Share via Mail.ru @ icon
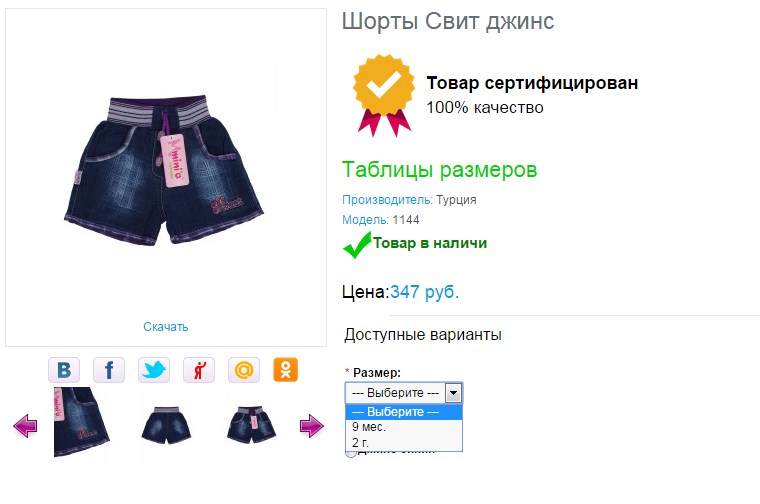The image size is (760, 504). pos(244,370)
